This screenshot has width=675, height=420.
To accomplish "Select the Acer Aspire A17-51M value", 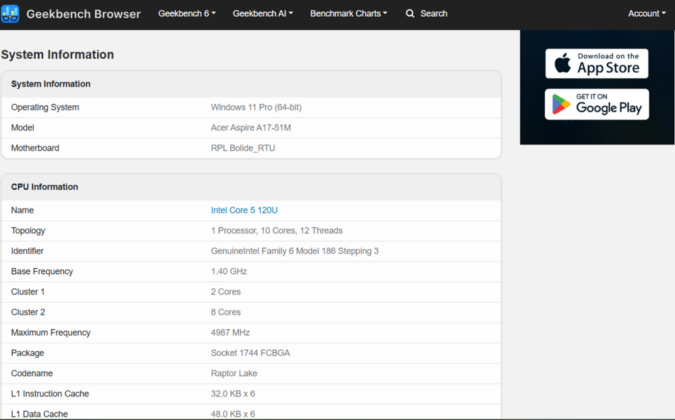I will [251, 127].
